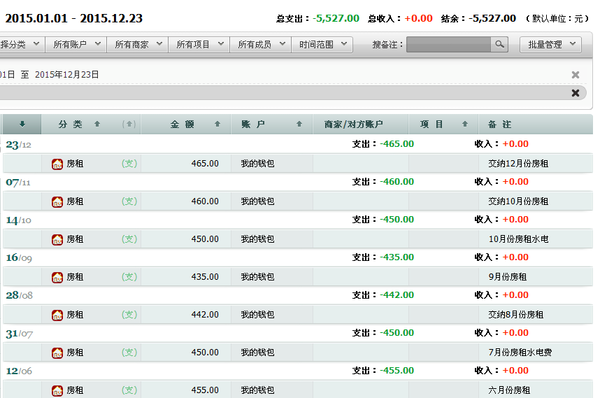Focus the 搜备注 search field

pos(448,44)
